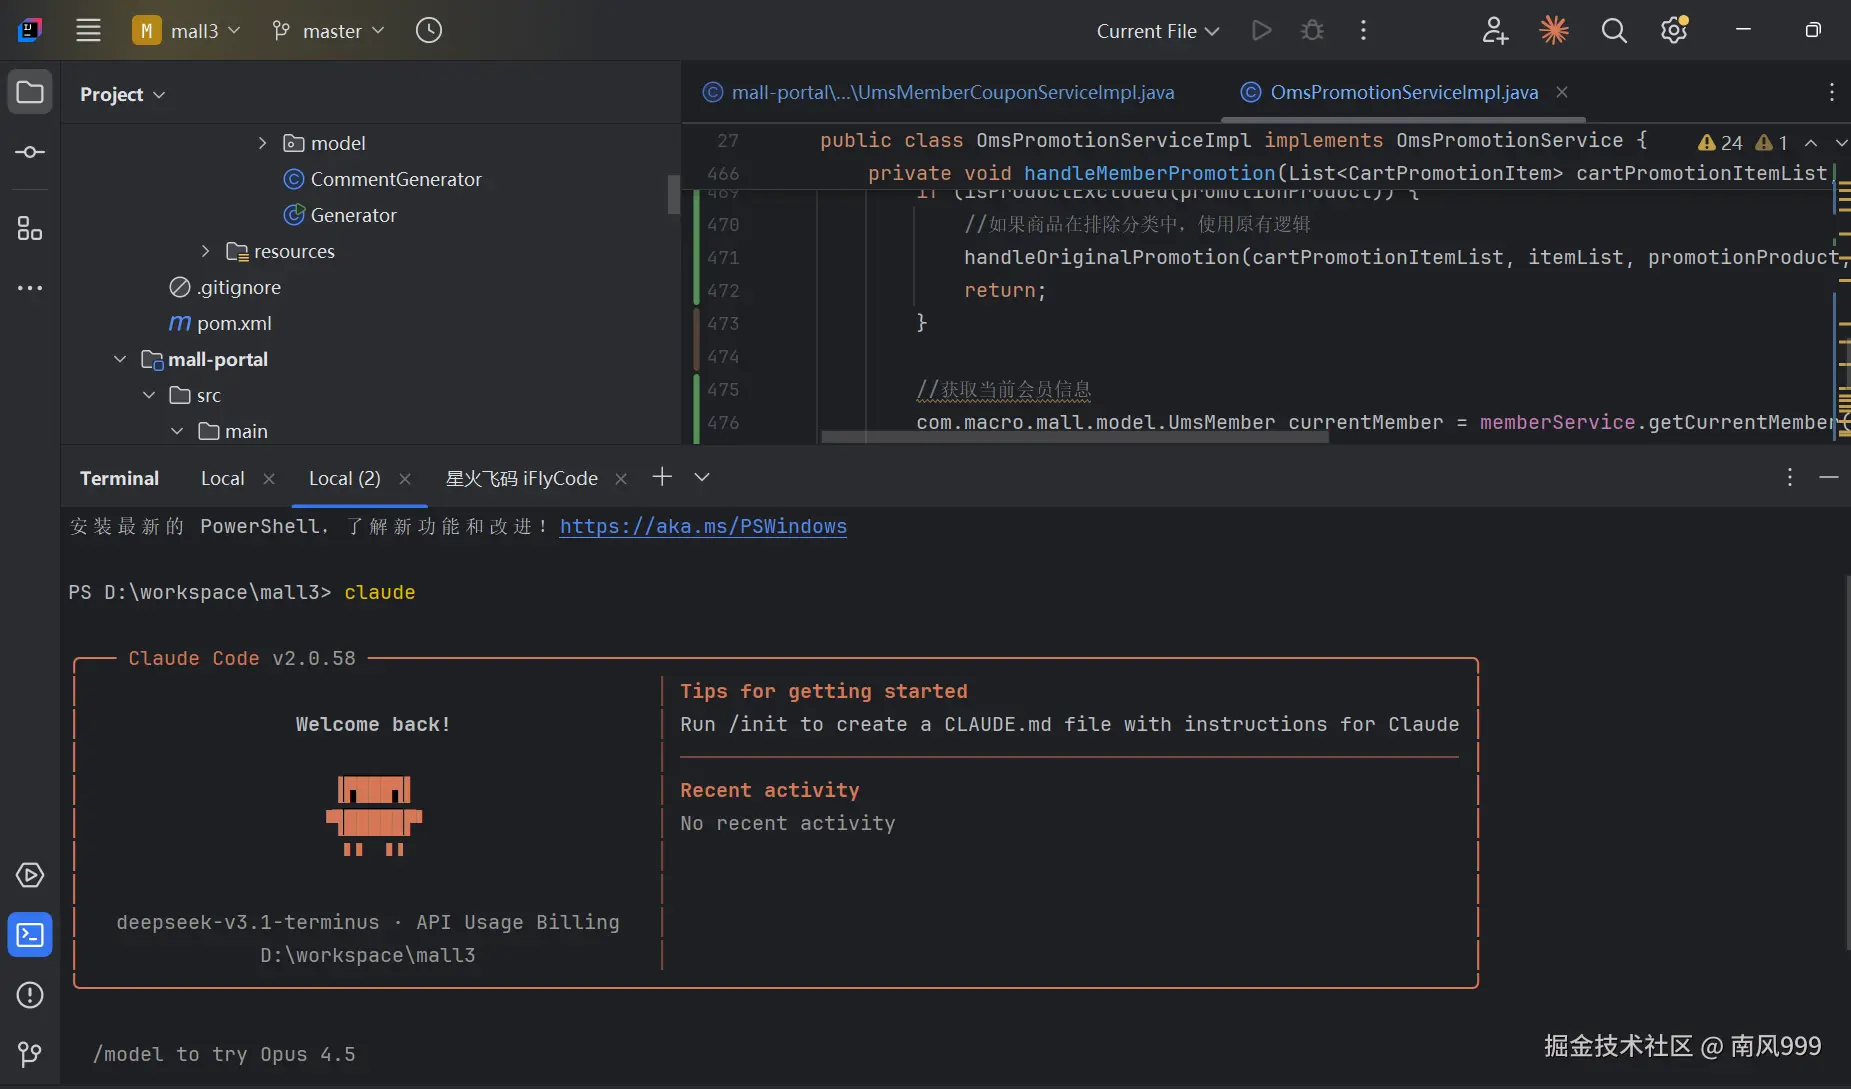Open the Git tool window icon
1851x1089 pixels.
tap(30, 1054)
